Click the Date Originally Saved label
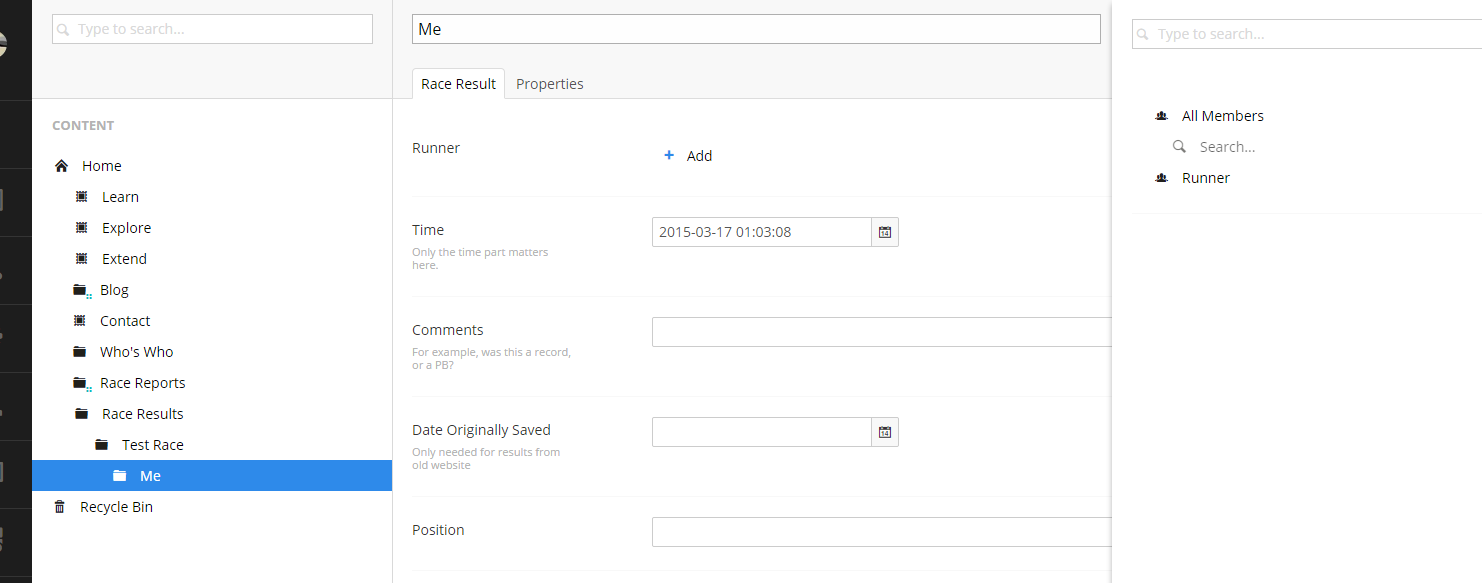 [x=481, y=430]
